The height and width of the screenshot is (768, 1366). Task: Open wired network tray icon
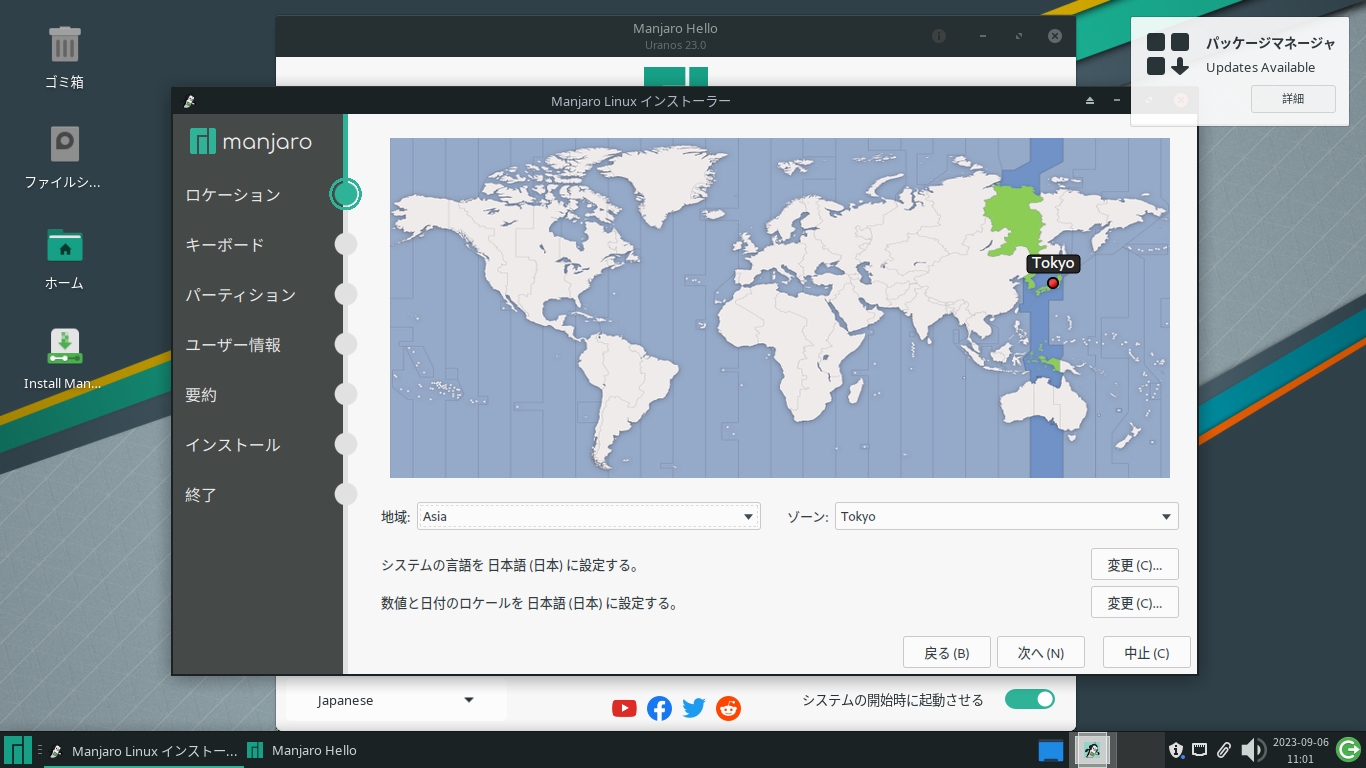[1200, 750]
